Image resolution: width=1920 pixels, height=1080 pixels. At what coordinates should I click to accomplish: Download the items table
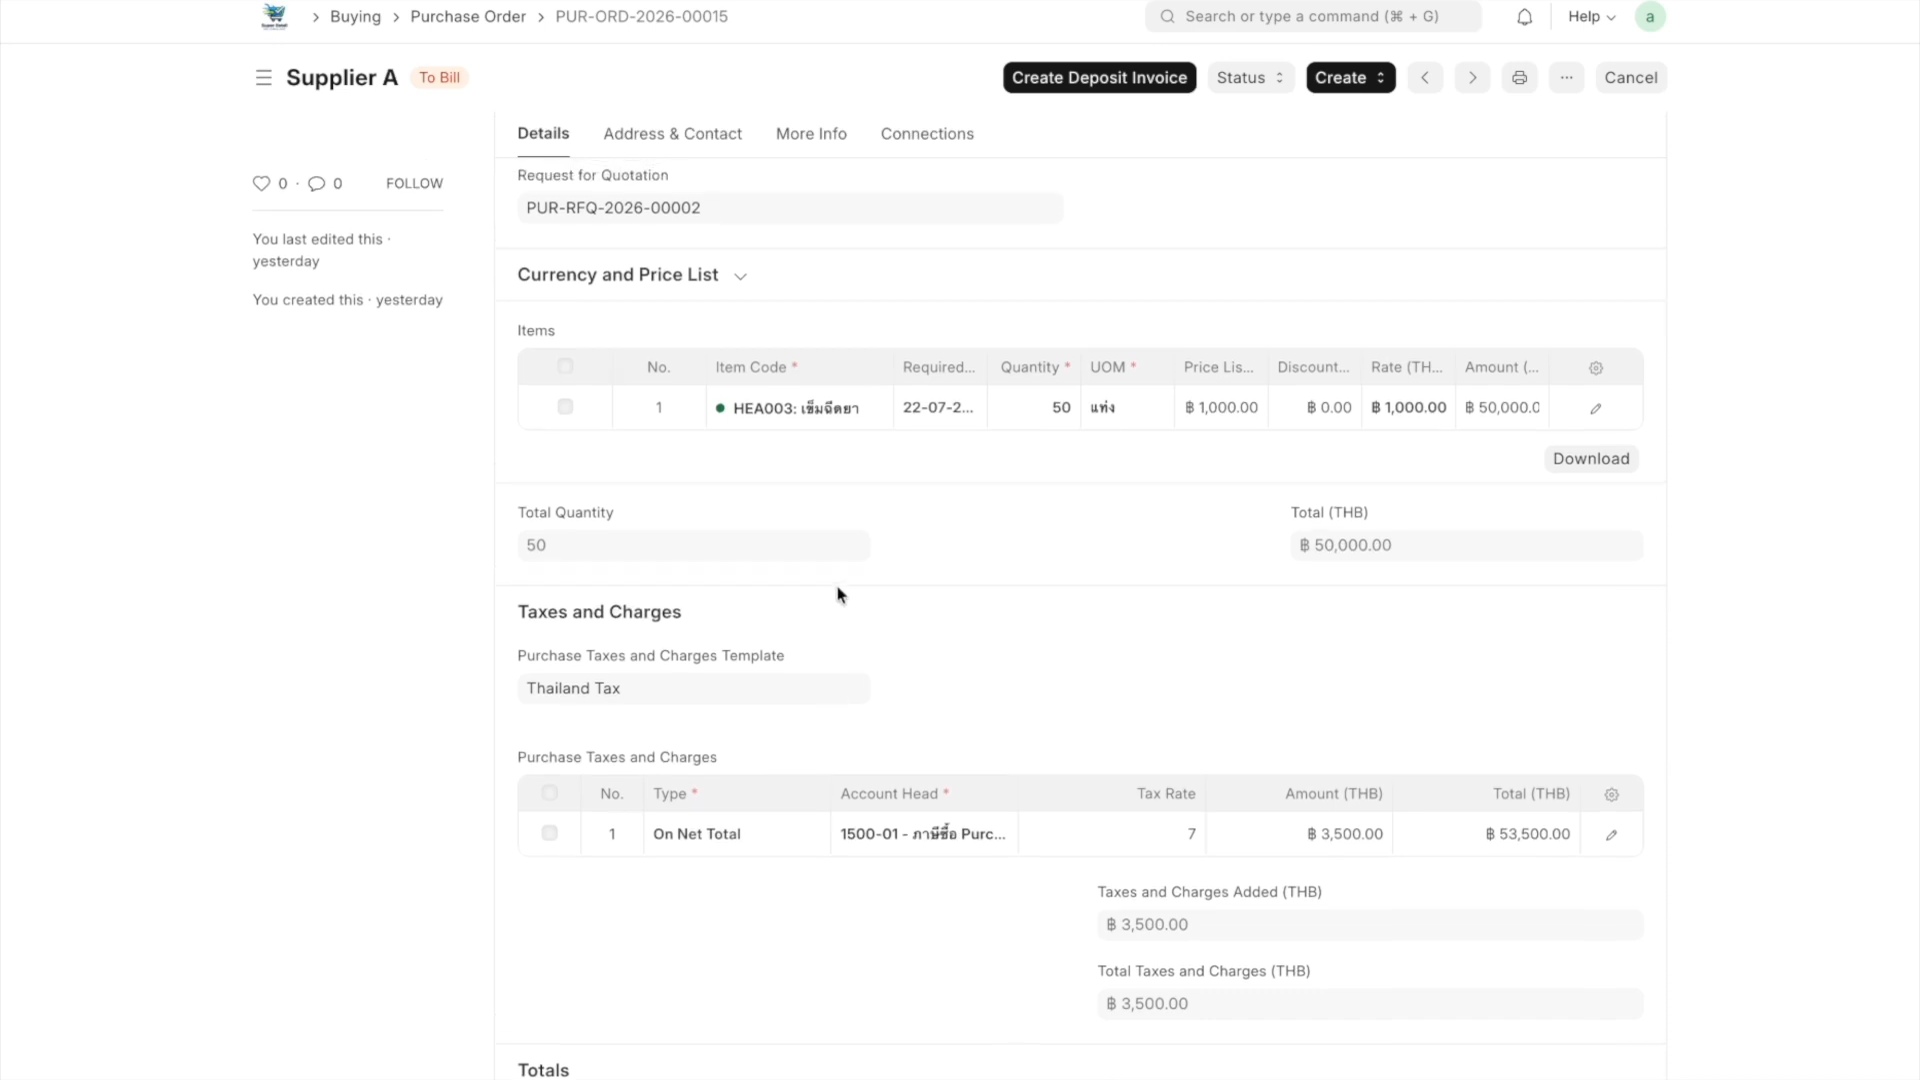pos(1591,459)
